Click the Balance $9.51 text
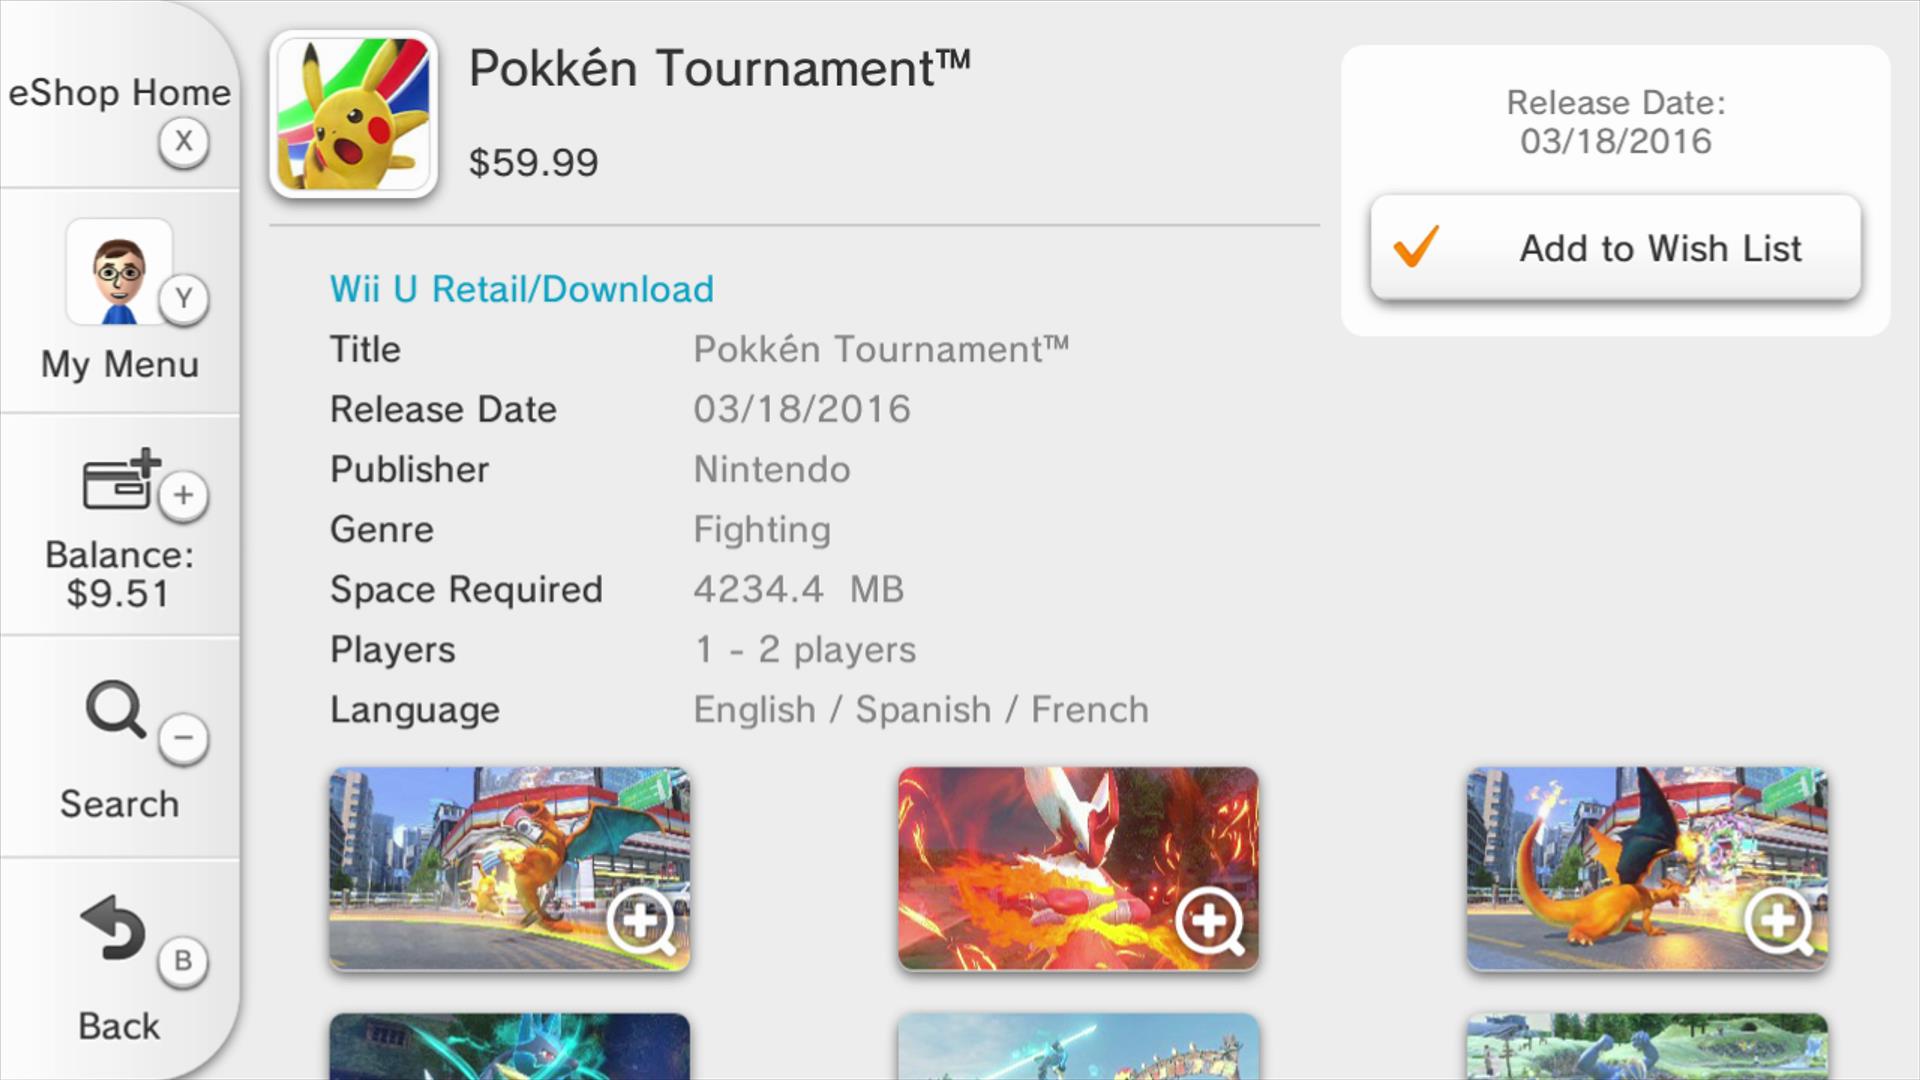 119,574
